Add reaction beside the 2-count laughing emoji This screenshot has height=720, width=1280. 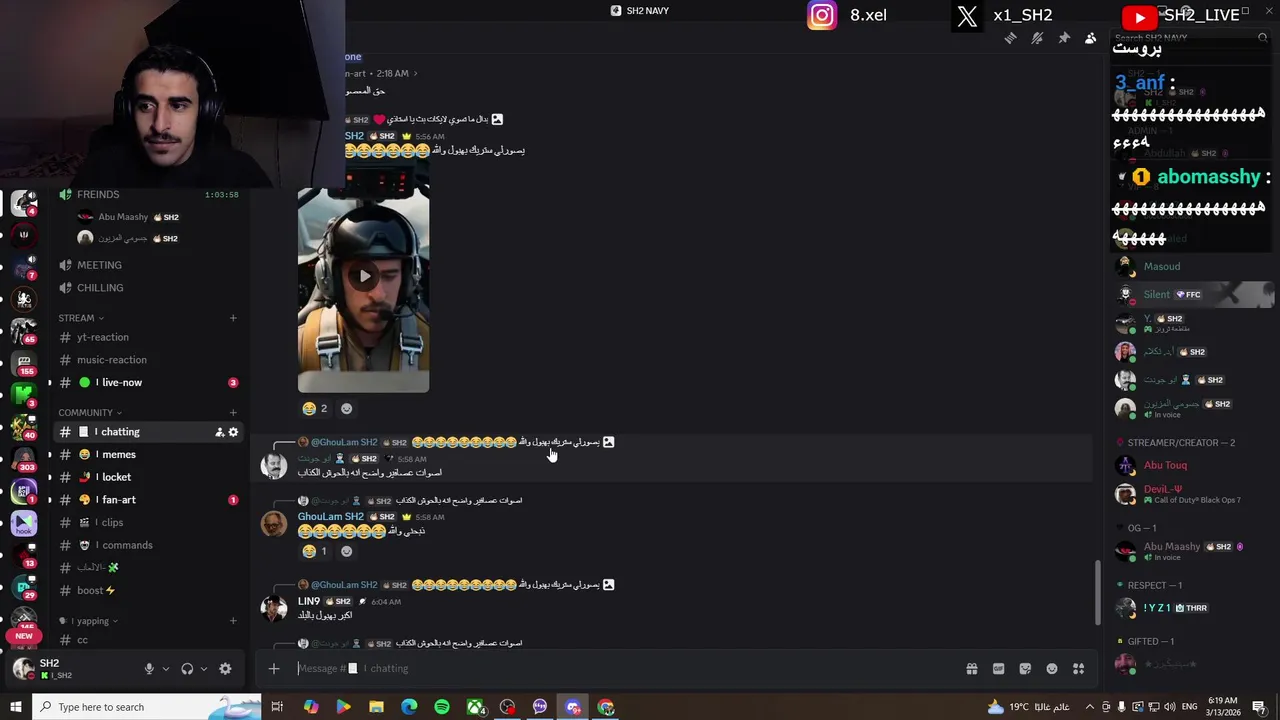346,408
